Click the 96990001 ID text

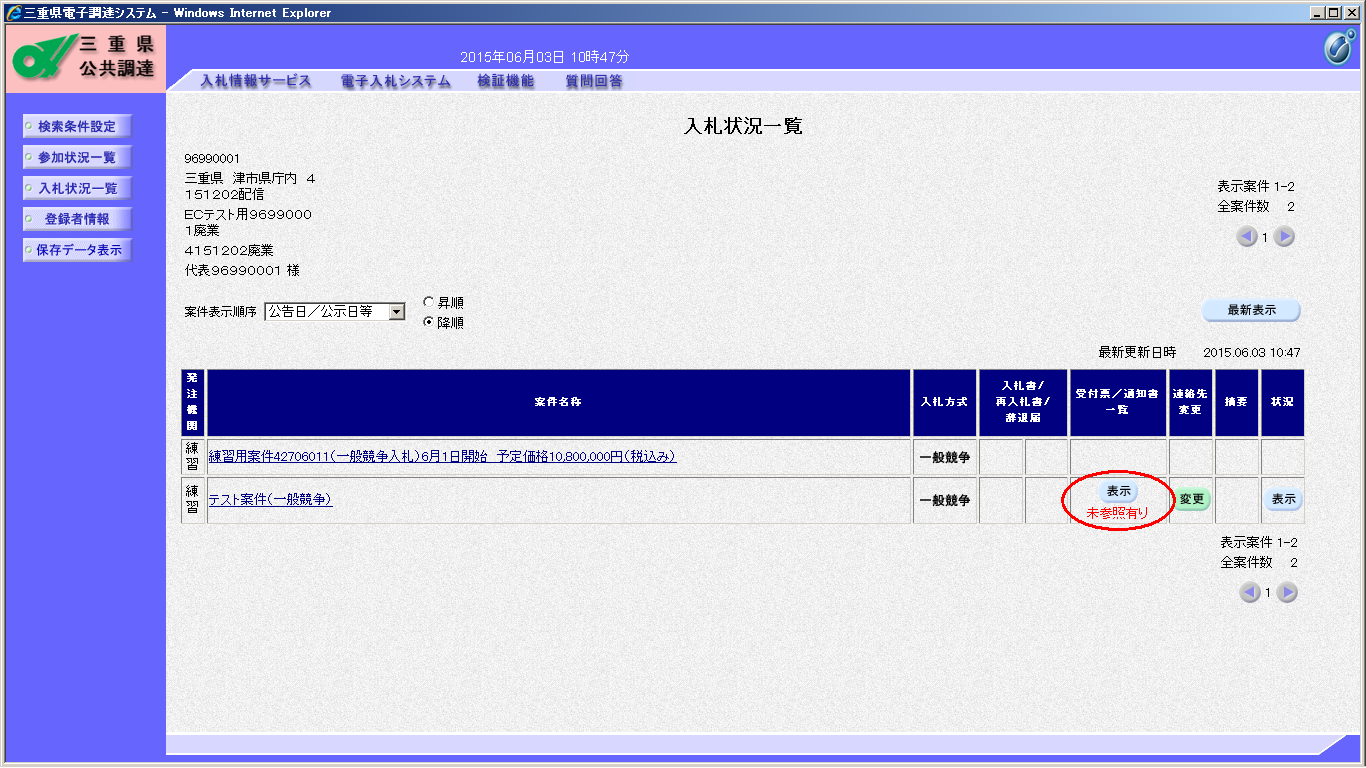point(212,159)
